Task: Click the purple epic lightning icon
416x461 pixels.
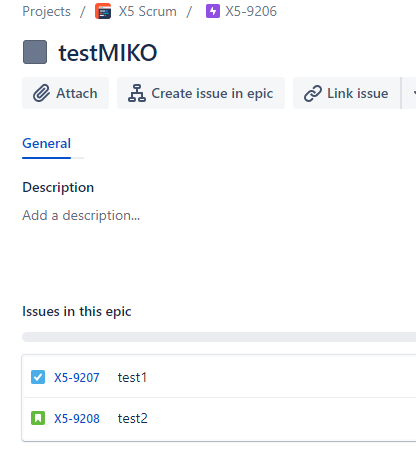Action: tap(213, 11)
